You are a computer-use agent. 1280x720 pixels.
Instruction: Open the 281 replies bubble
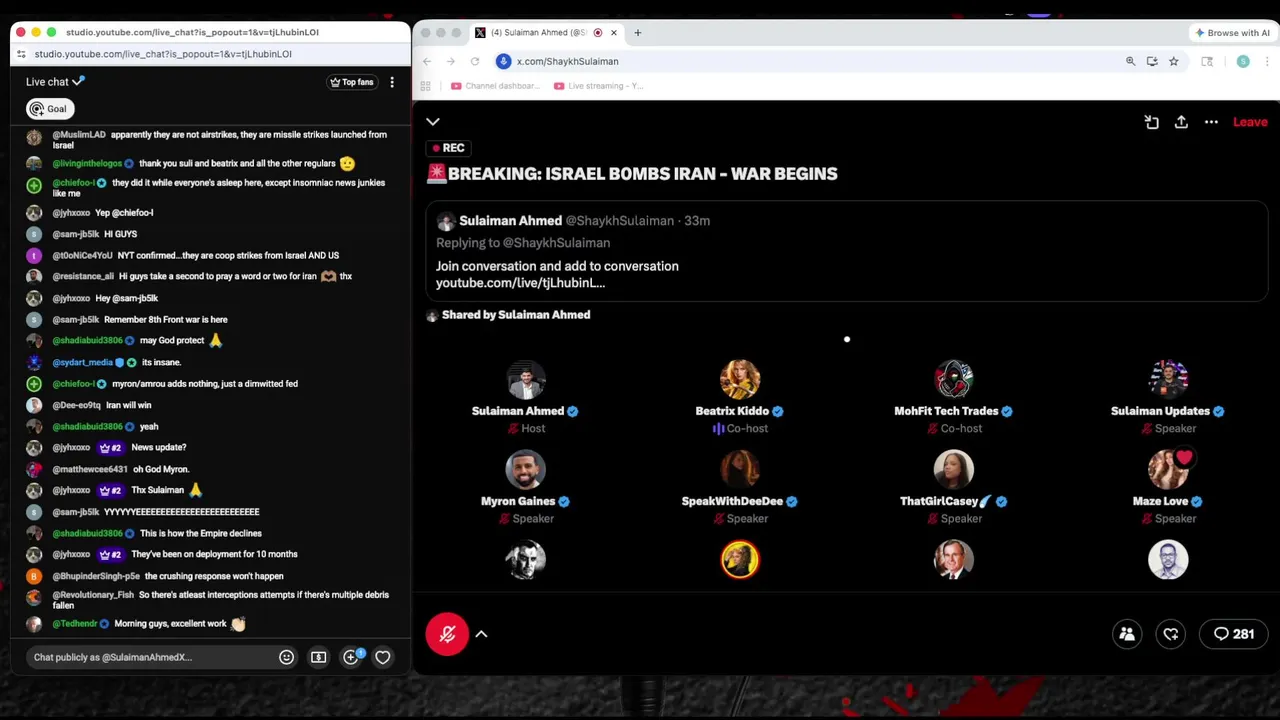tap(1233, 634)
